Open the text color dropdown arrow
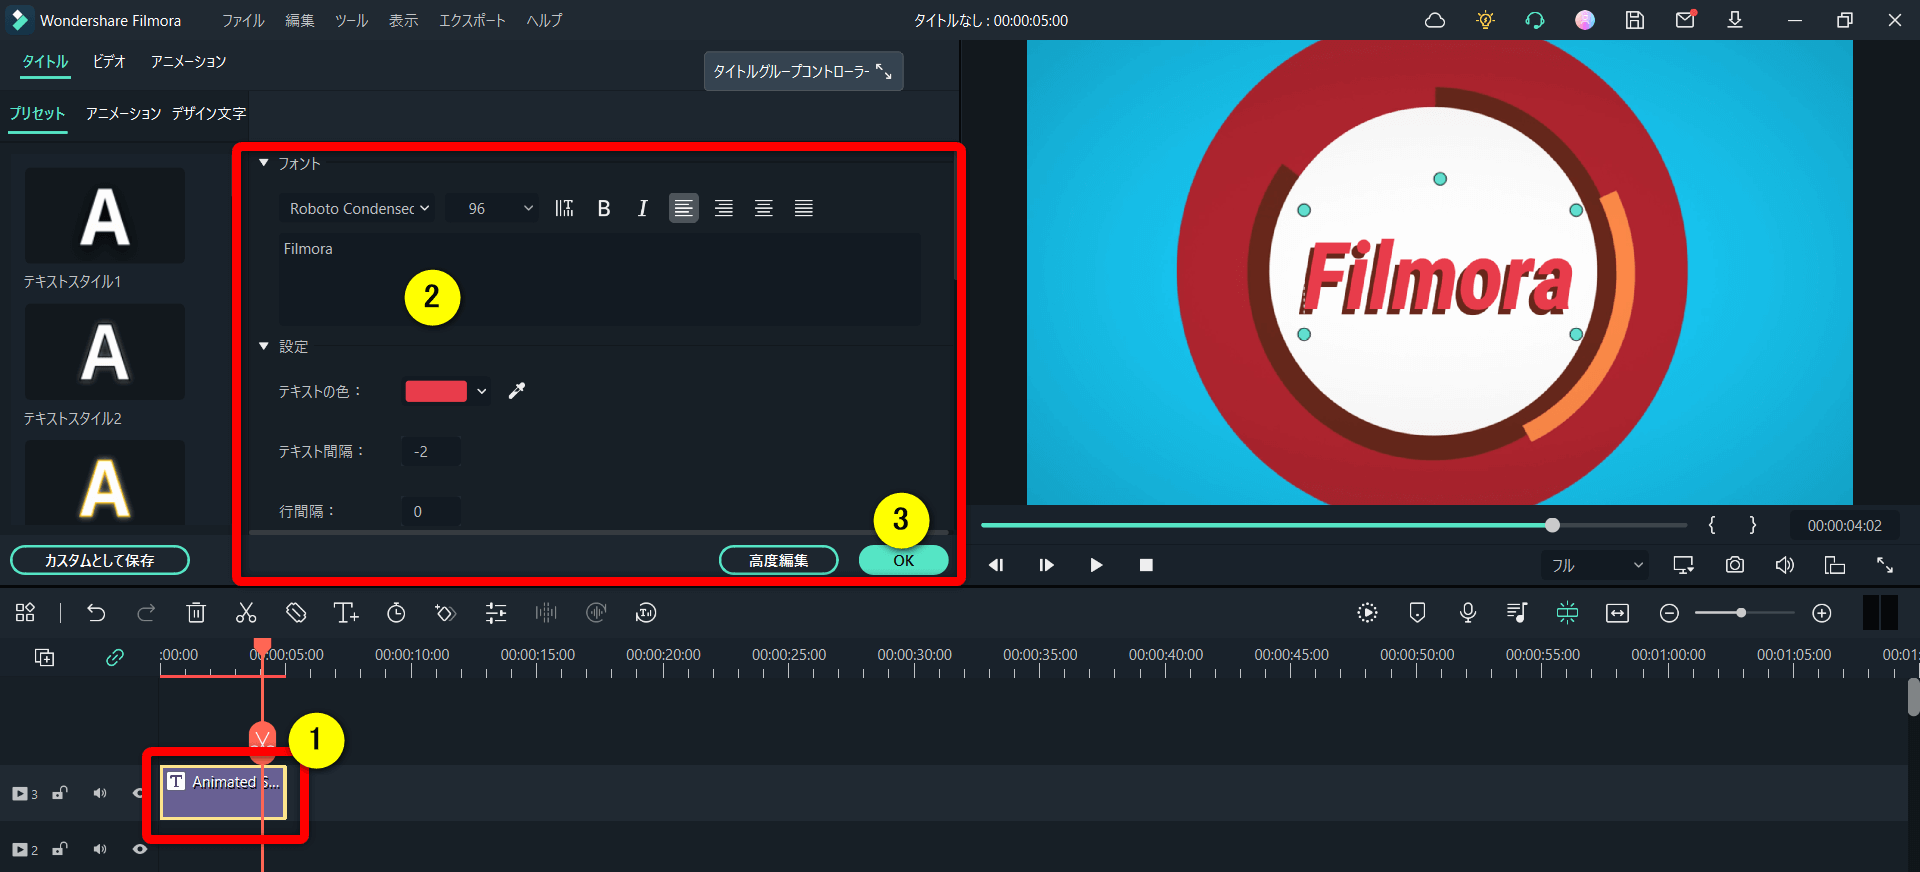 pos(482,391)
